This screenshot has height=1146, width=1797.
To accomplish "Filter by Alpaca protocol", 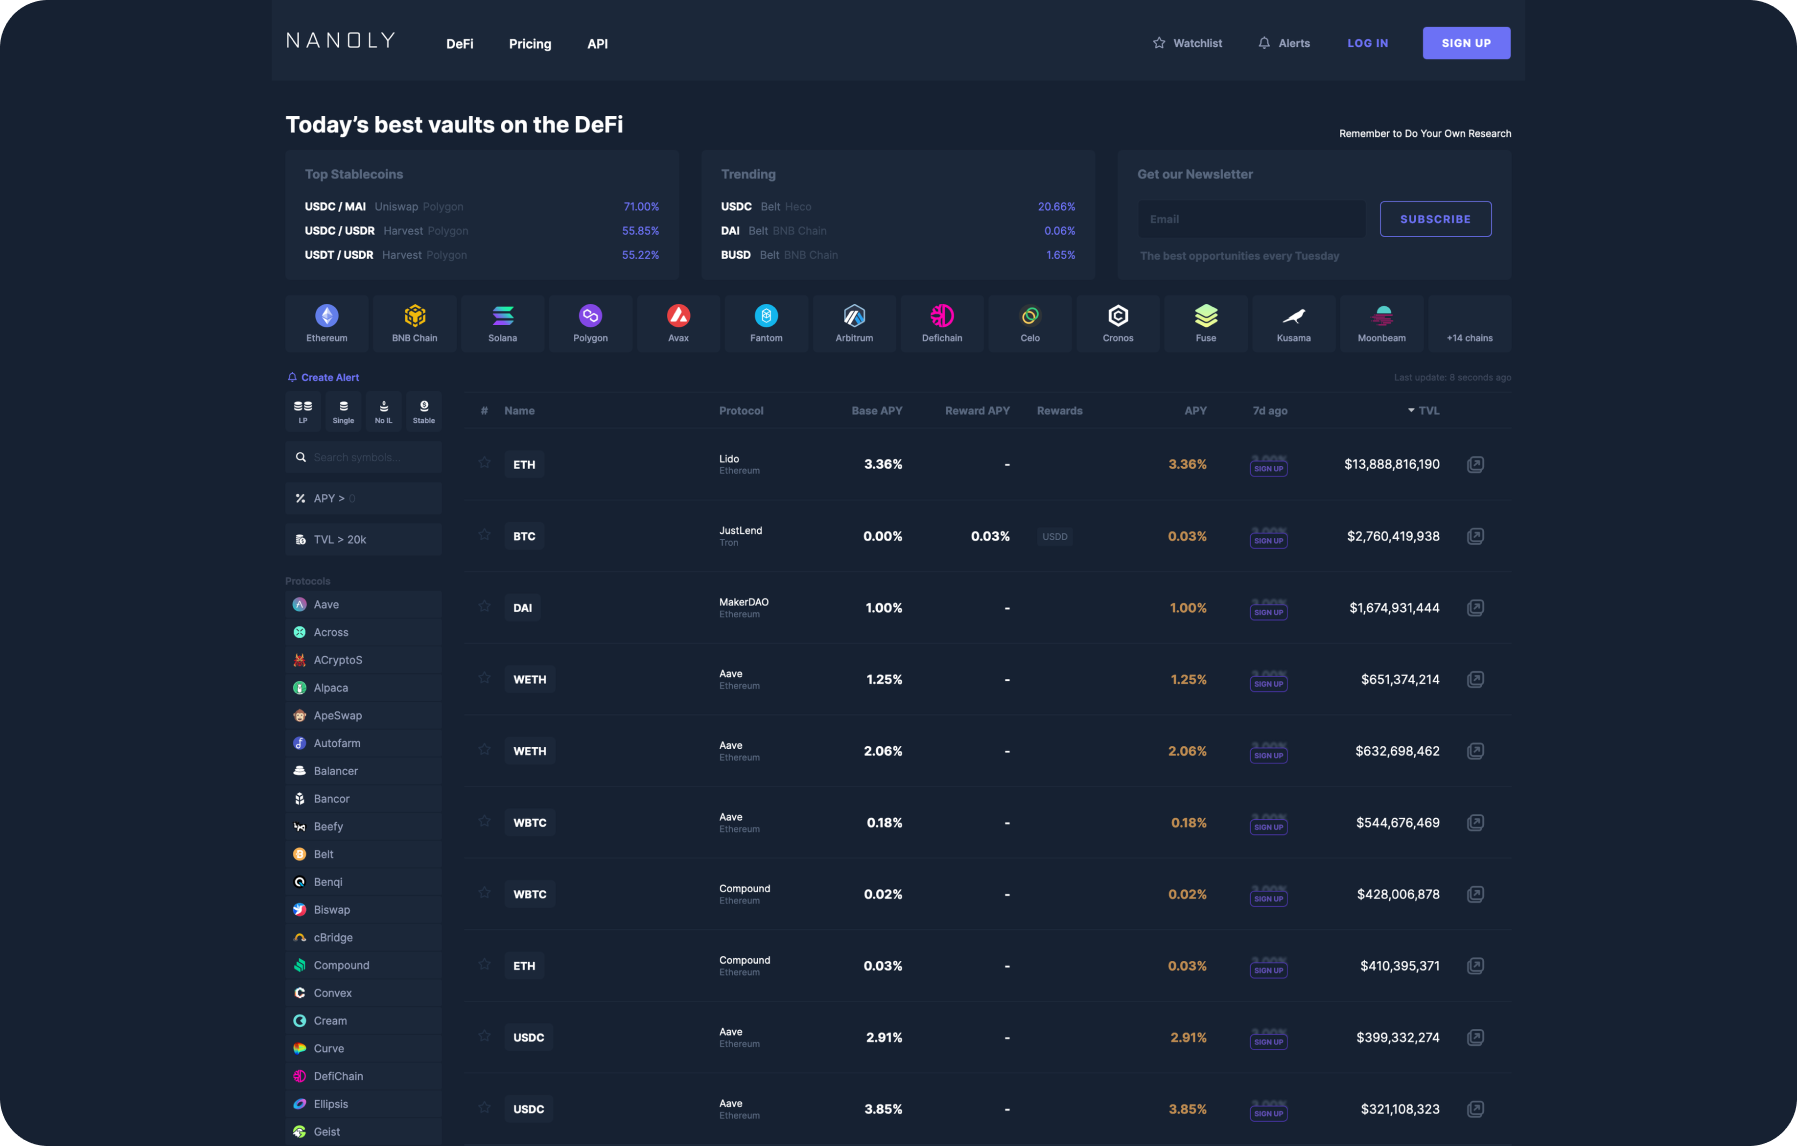I will [x=363, y=688].
